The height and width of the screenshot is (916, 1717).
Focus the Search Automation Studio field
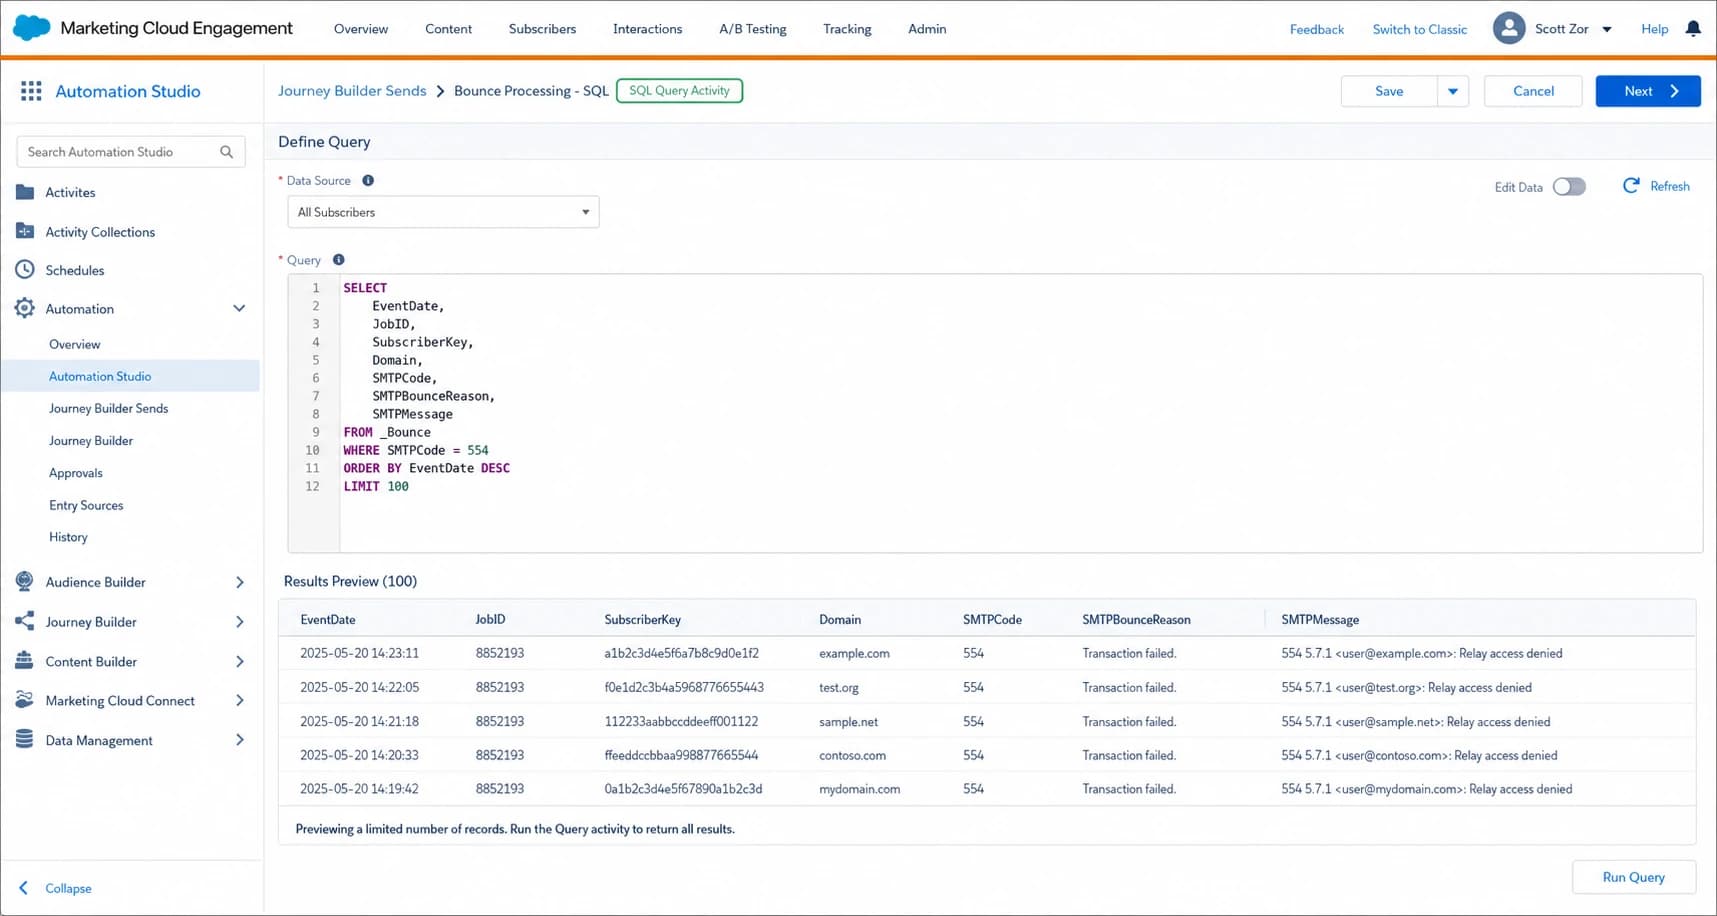coord(131,152)
